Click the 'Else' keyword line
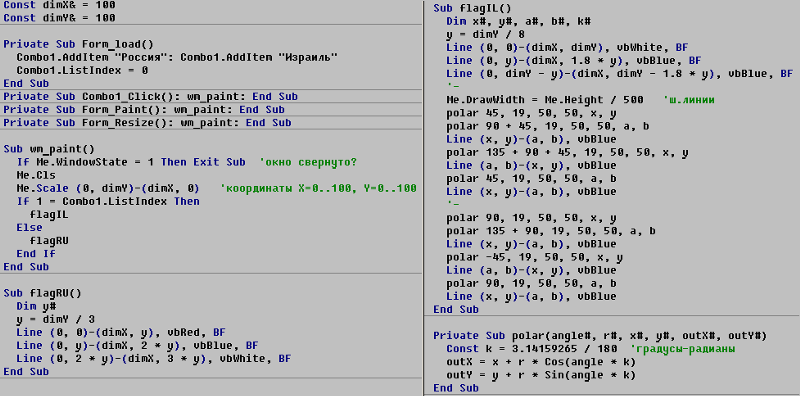800x396 pixels. click(30, 228)
